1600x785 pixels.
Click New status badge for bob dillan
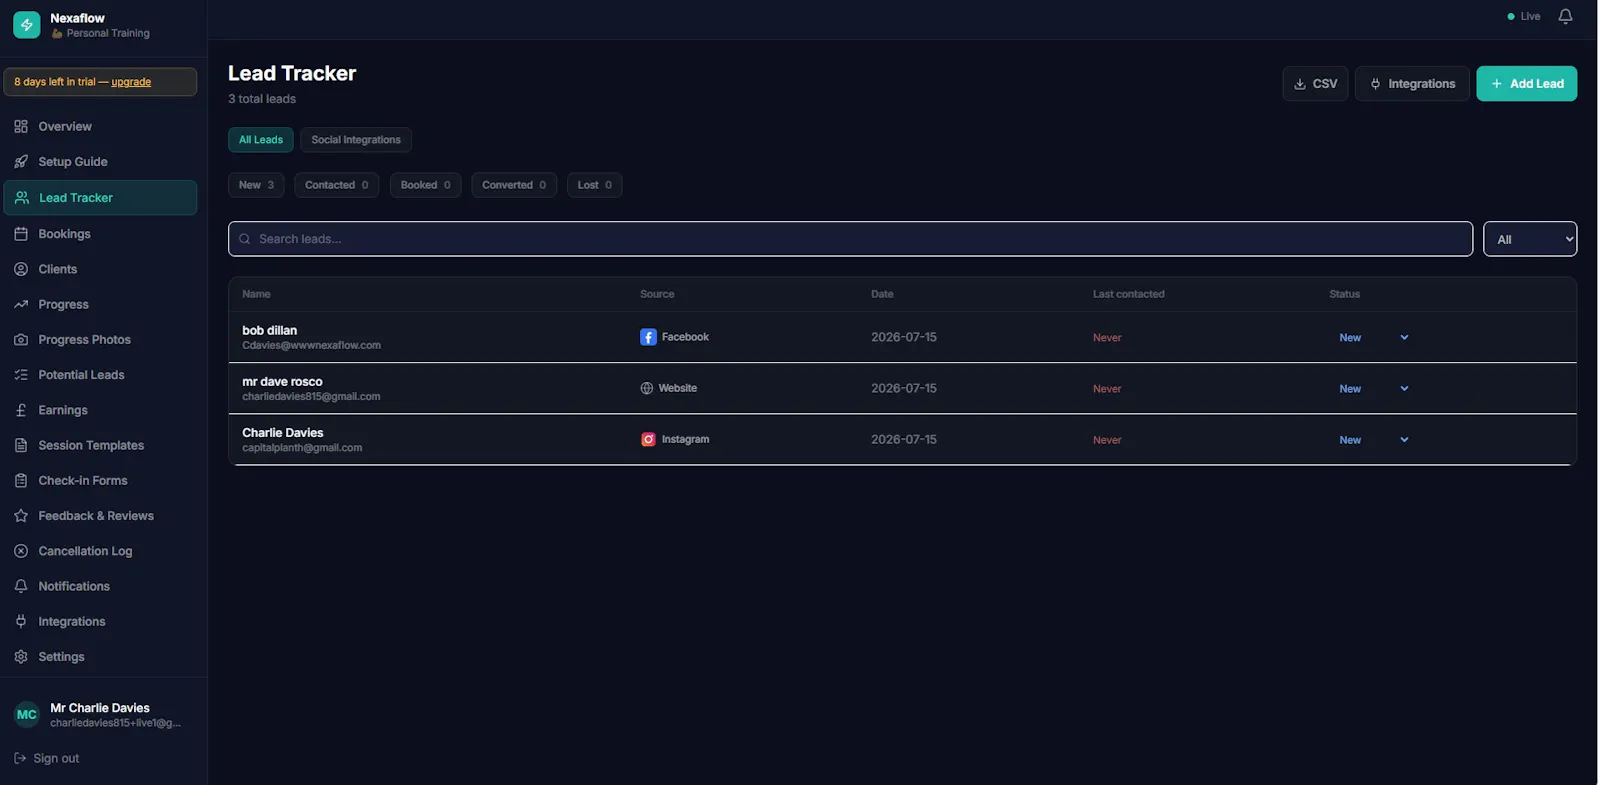[x=1350, y=338]
